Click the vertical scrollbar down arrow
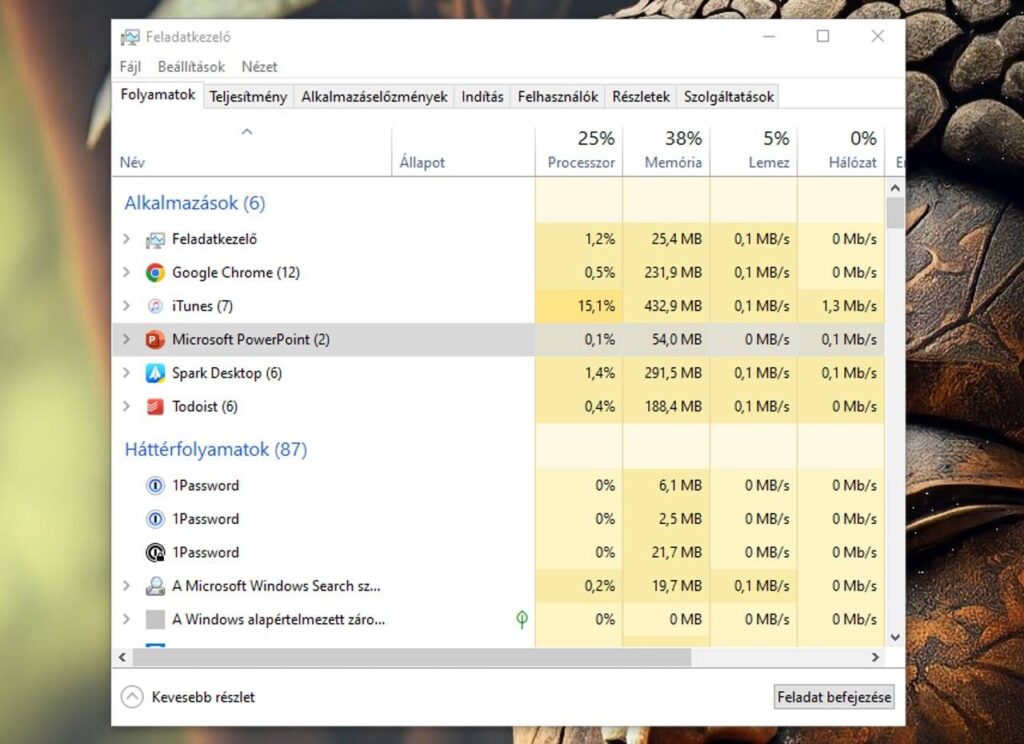The height and width of the screenshot is (744, 1024). [x=895, y=638]
